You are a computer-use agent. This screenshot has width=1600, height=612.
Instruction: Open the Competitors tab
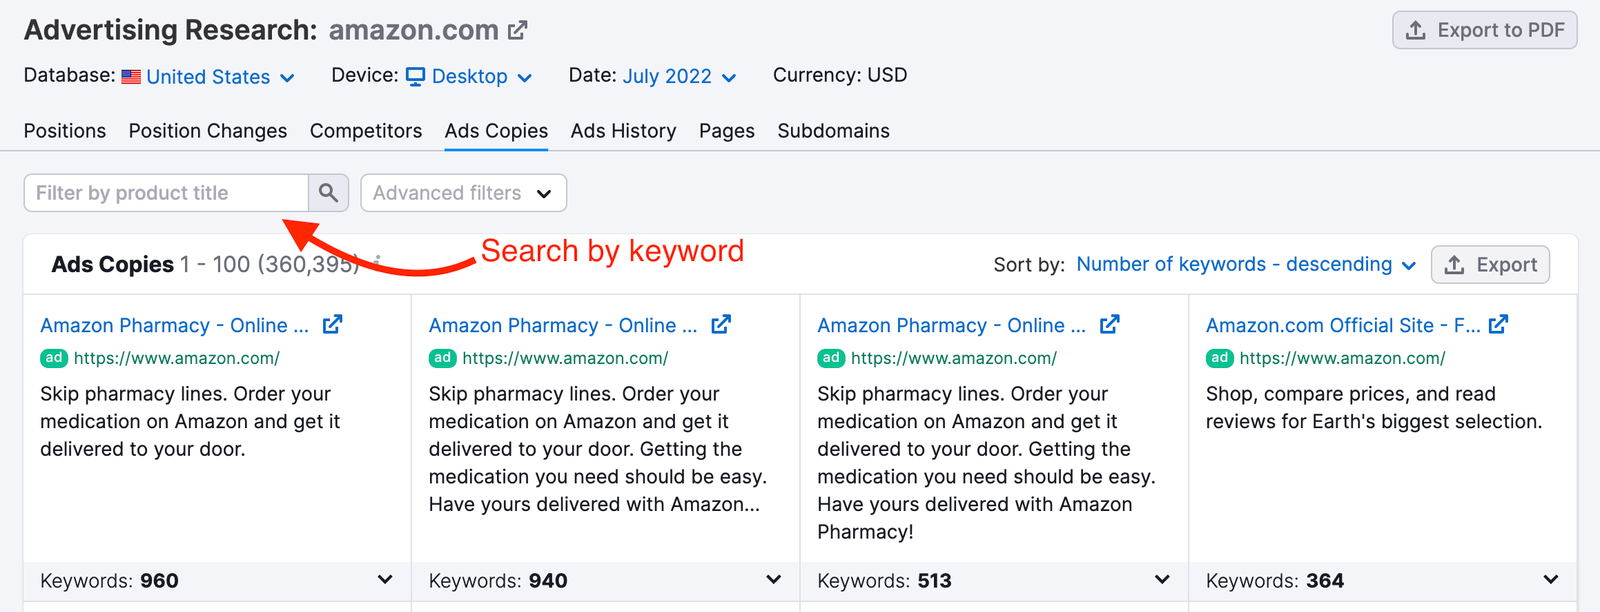(x=365, y=131)
